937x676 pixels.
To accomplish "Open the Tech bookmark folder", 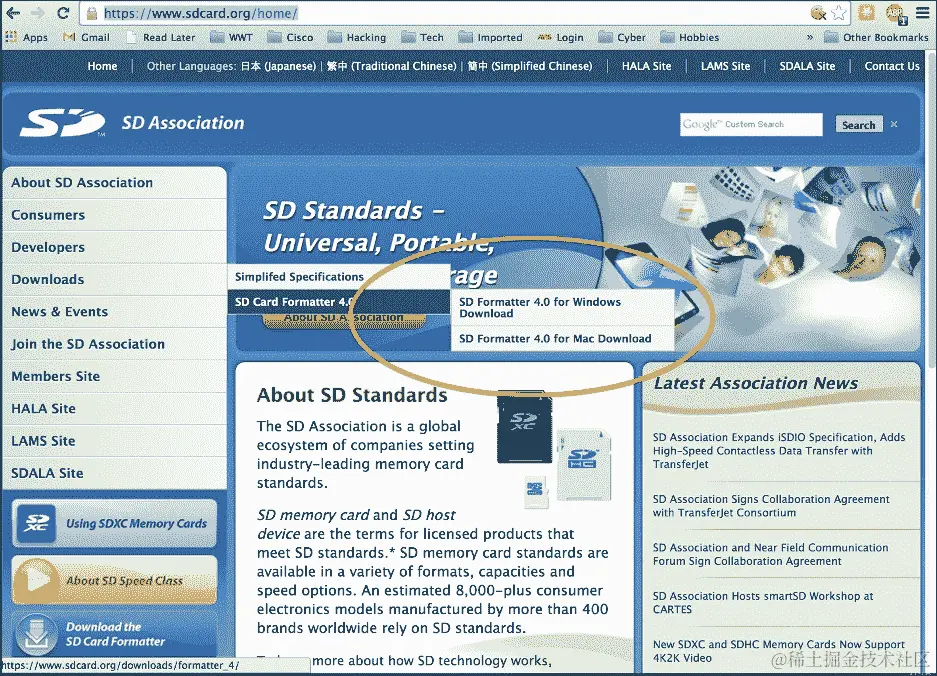I will (422, 37).
